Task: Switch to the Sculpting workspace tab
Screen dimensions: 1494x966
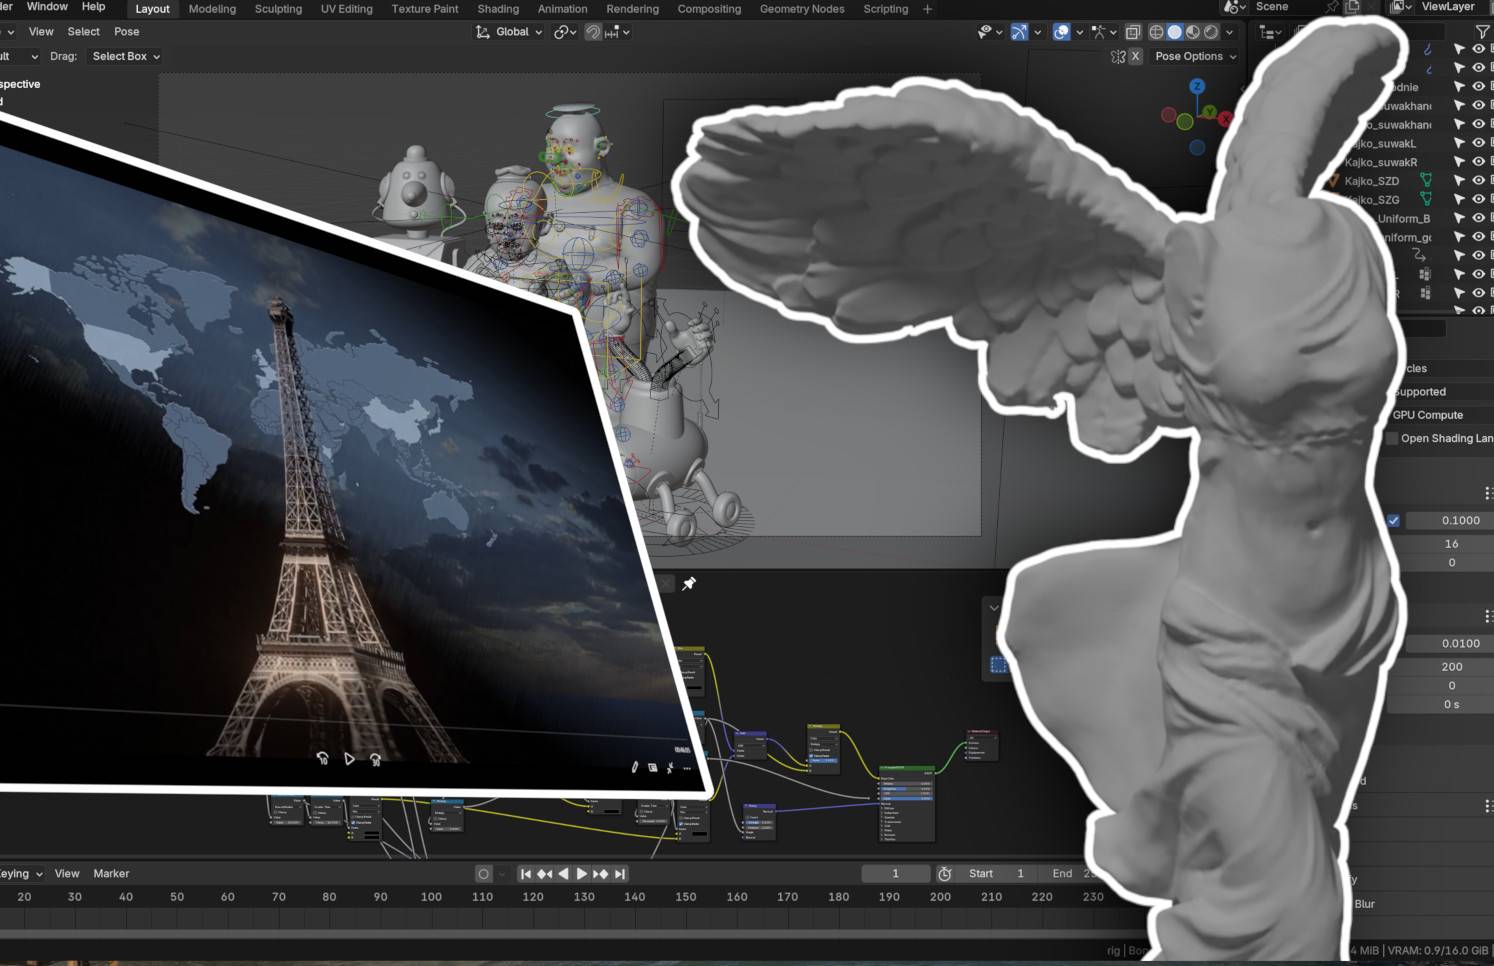Action: (278, 9)
